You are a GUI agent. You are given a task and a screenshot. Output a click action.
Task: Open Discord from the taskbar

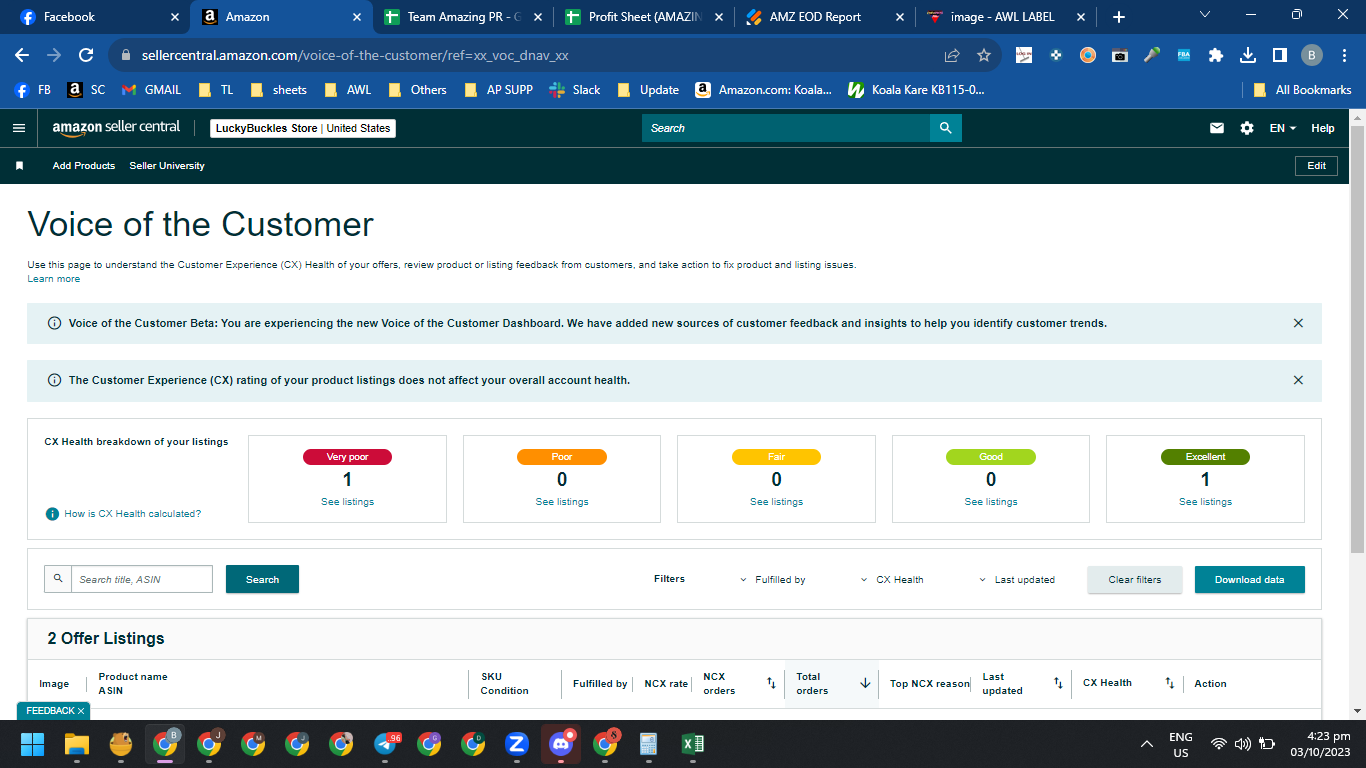[x=561, y=744]
